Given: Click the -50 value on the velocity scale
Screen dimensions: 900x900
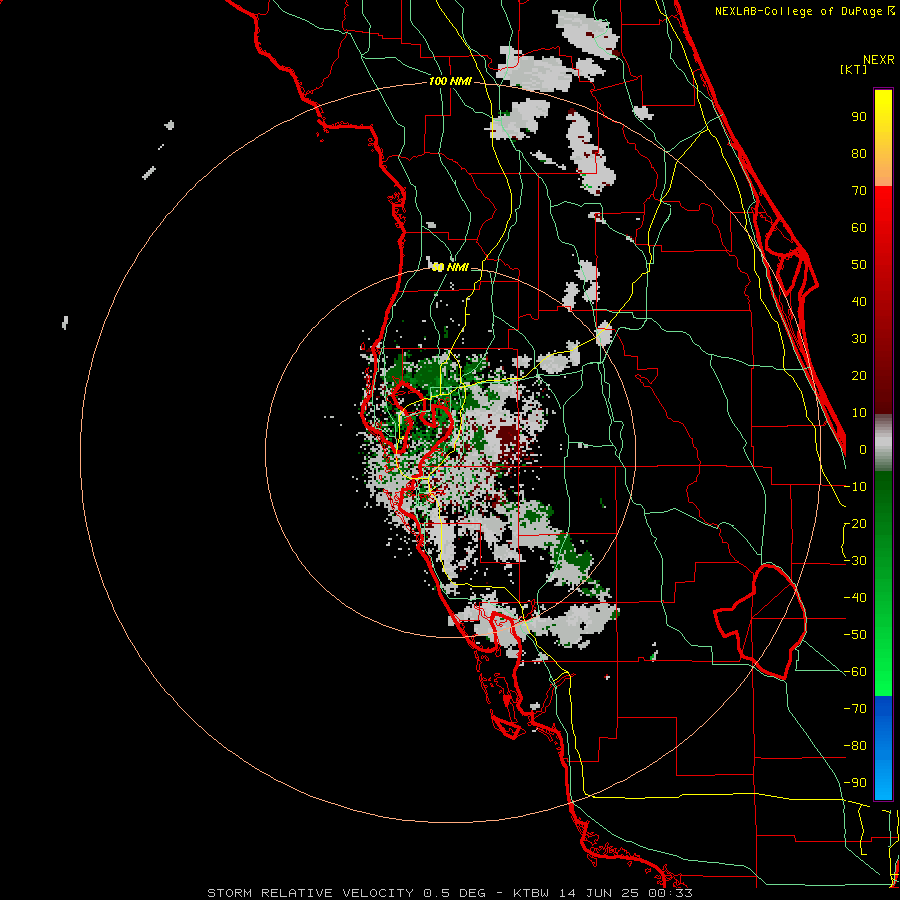Looking at the screenshot, I should click(x=855, y=635).
